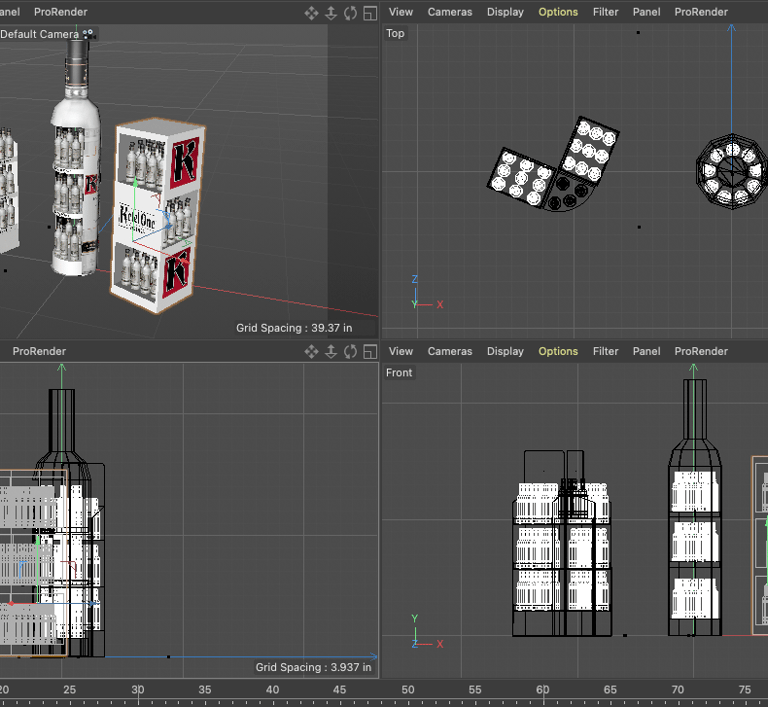This screenshot has height=707, width=768.
Task: Click frame 60 on the timeline ruler
Action: pyautogui.click(x=543, y=690)
